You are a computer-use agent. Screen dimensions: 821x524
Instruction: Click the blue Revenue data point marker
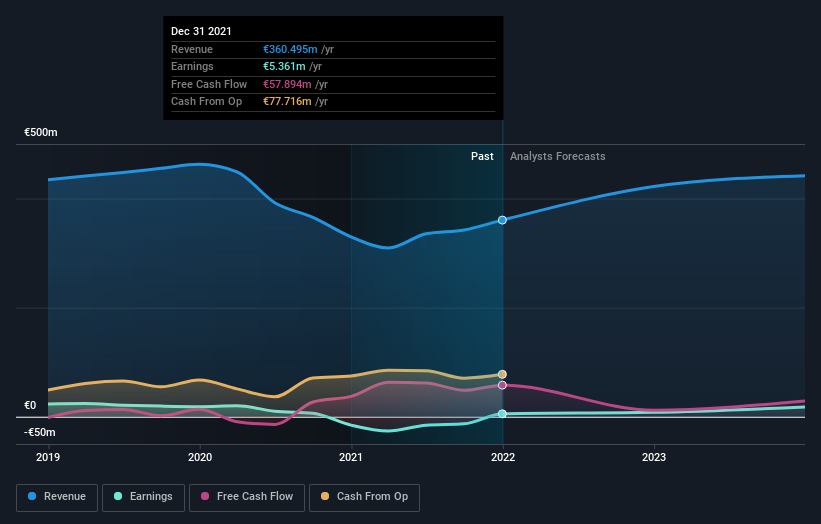click(502, 220)
